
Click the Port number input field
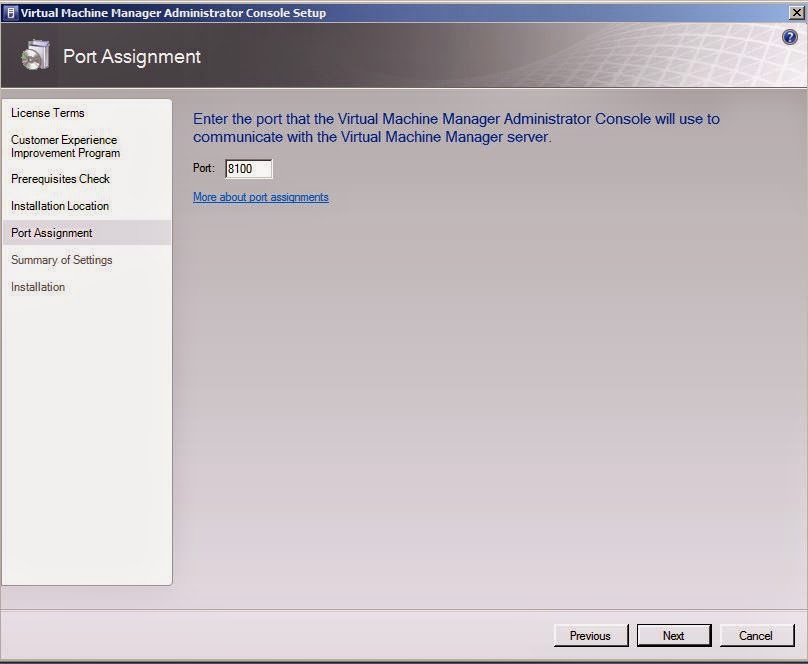tap(248, 169)
